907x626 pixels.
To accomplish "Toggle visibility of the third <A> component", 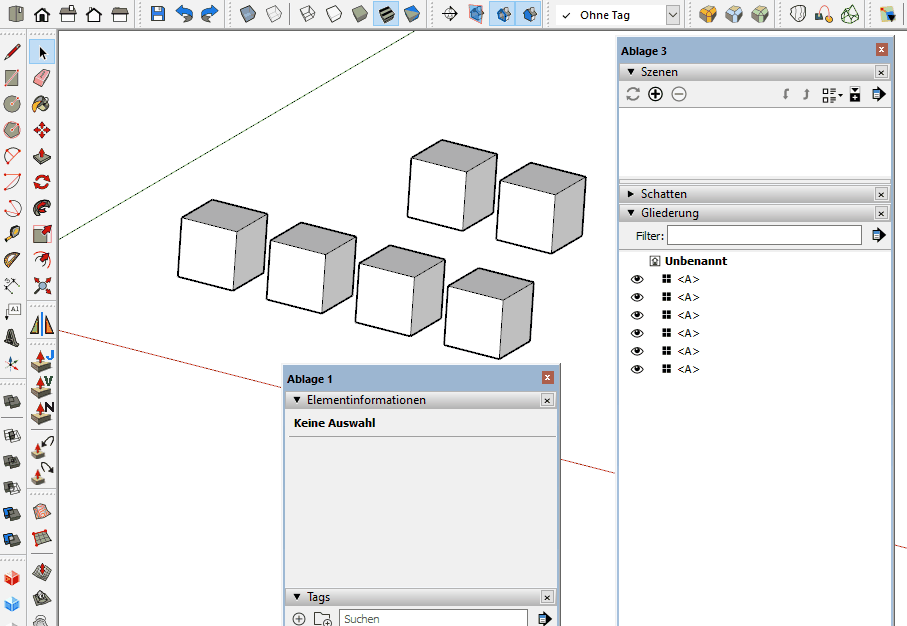I will [x=637, y=315].
